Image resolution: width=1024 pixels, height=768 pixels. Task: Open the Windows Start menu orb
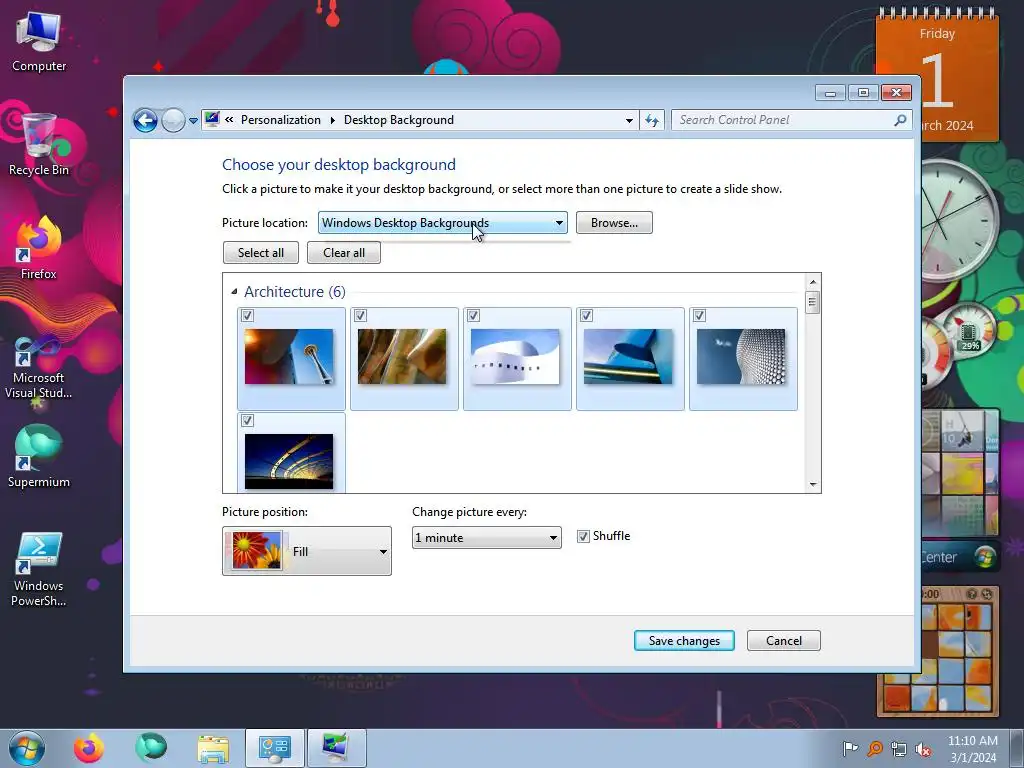[27, 748]
